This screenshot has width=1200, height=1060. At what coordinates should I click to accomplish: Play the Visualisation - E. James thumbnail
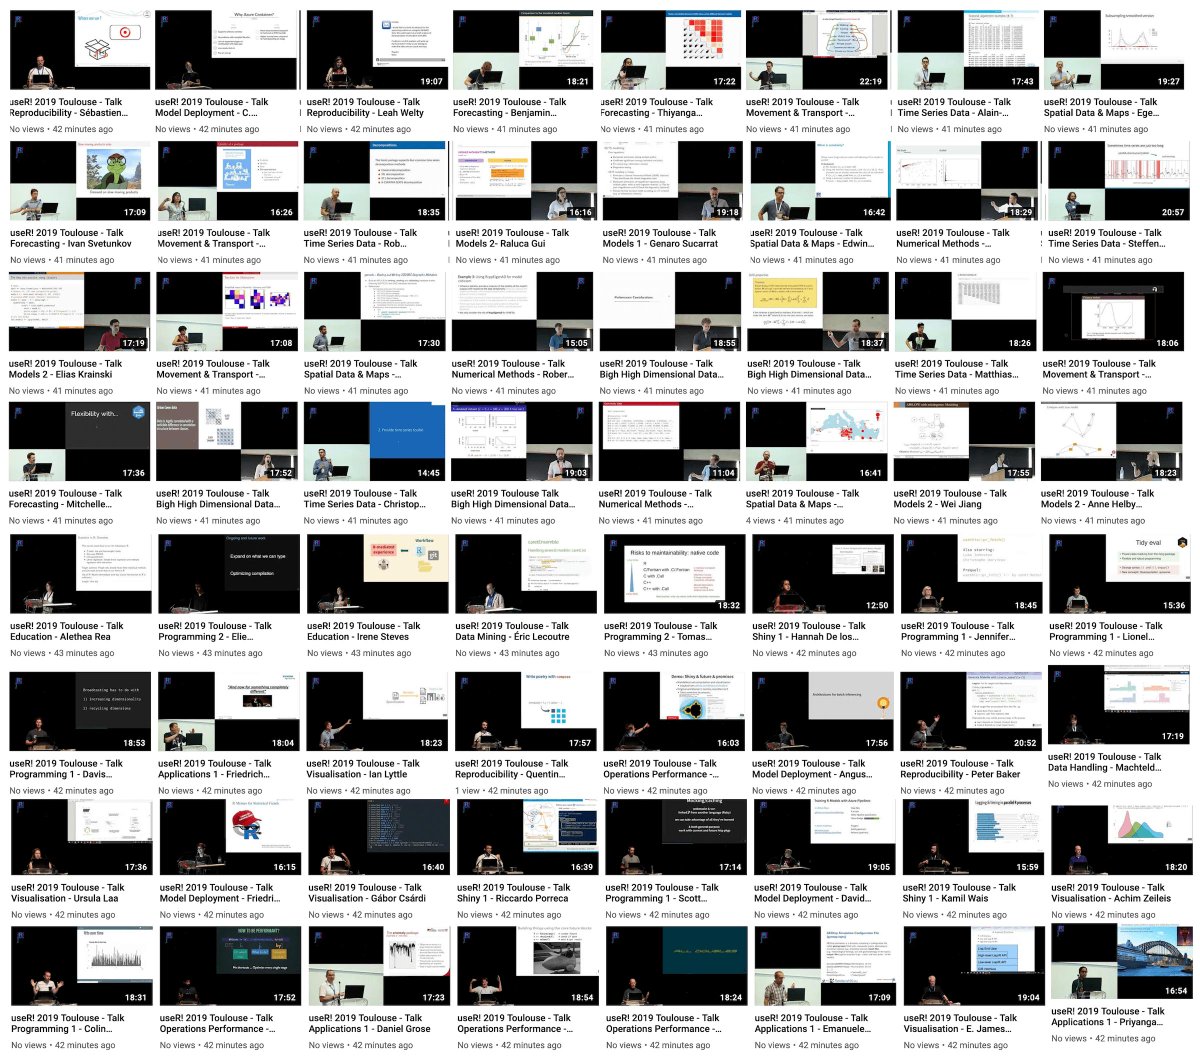point(974,966)
